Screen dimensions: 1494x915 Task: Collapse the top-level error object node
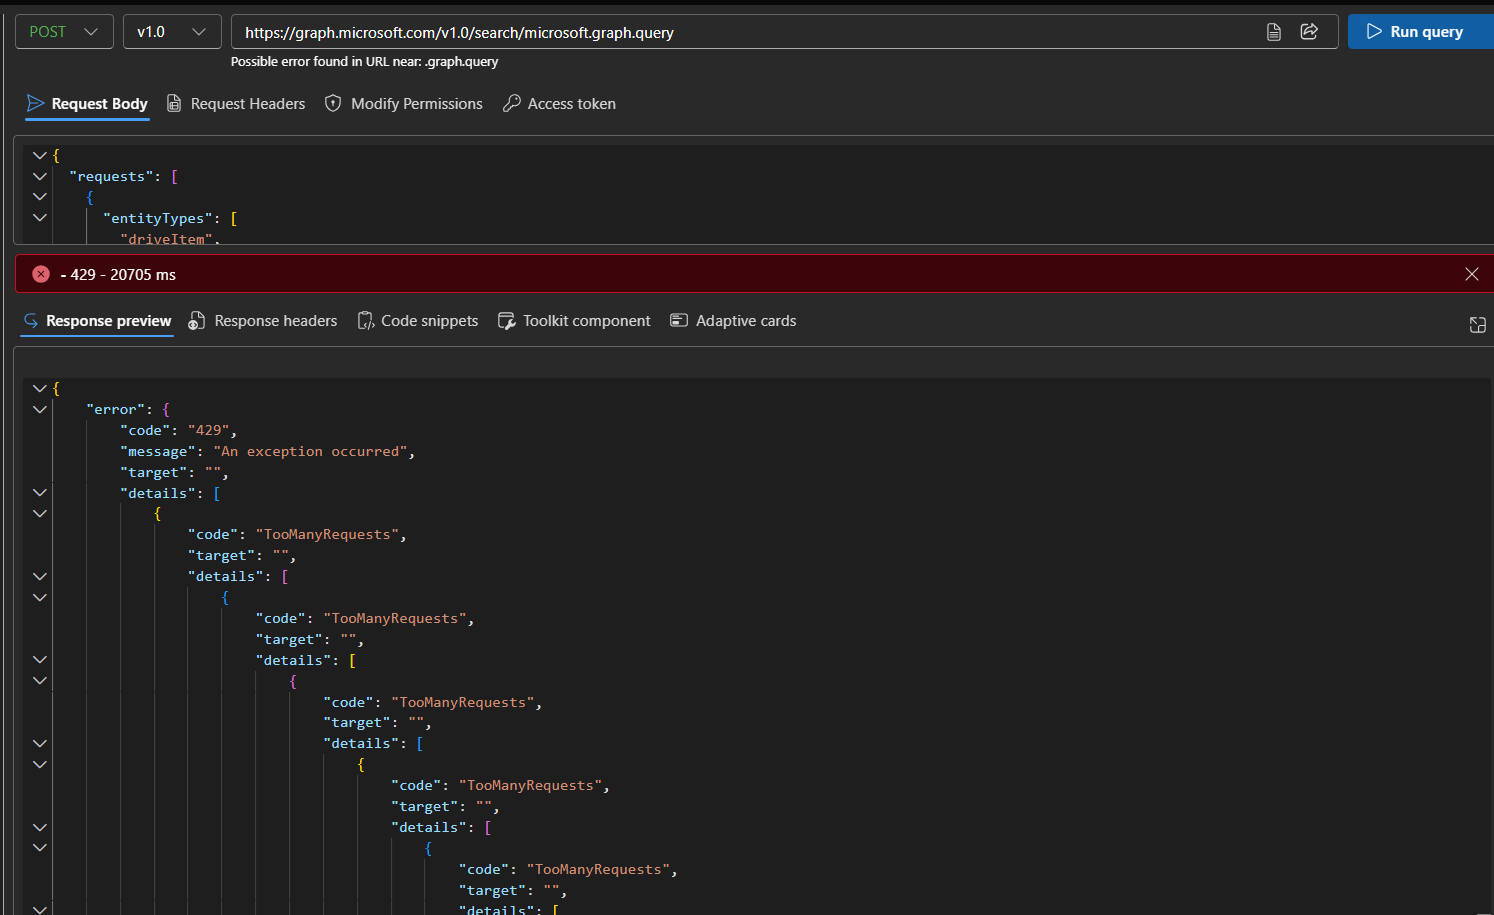coord(38,408)
